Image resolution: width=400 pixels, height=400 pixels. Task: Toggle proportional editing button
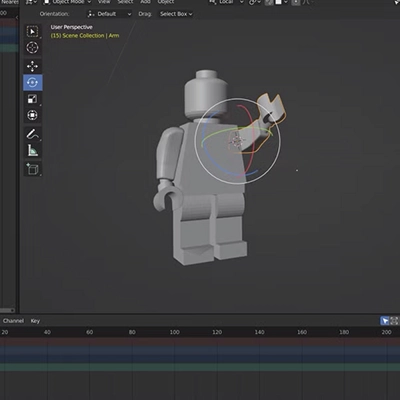[296, 2]
